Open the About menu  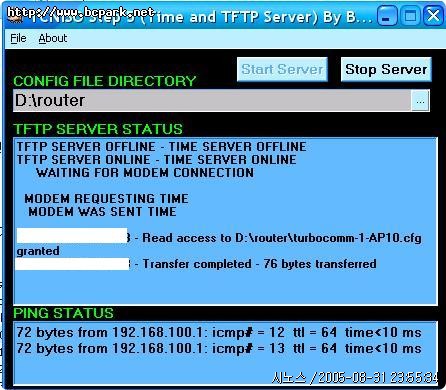(x=53, y=38)
